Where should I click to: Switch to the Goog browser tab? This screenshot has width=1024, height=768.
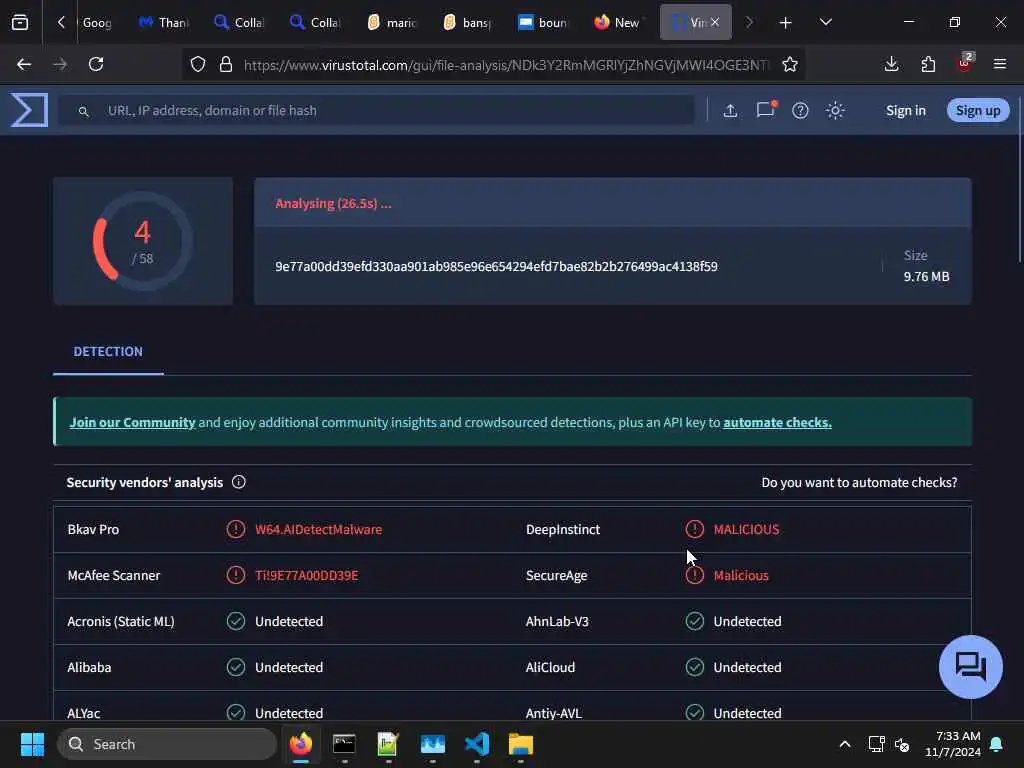point(97,22)
